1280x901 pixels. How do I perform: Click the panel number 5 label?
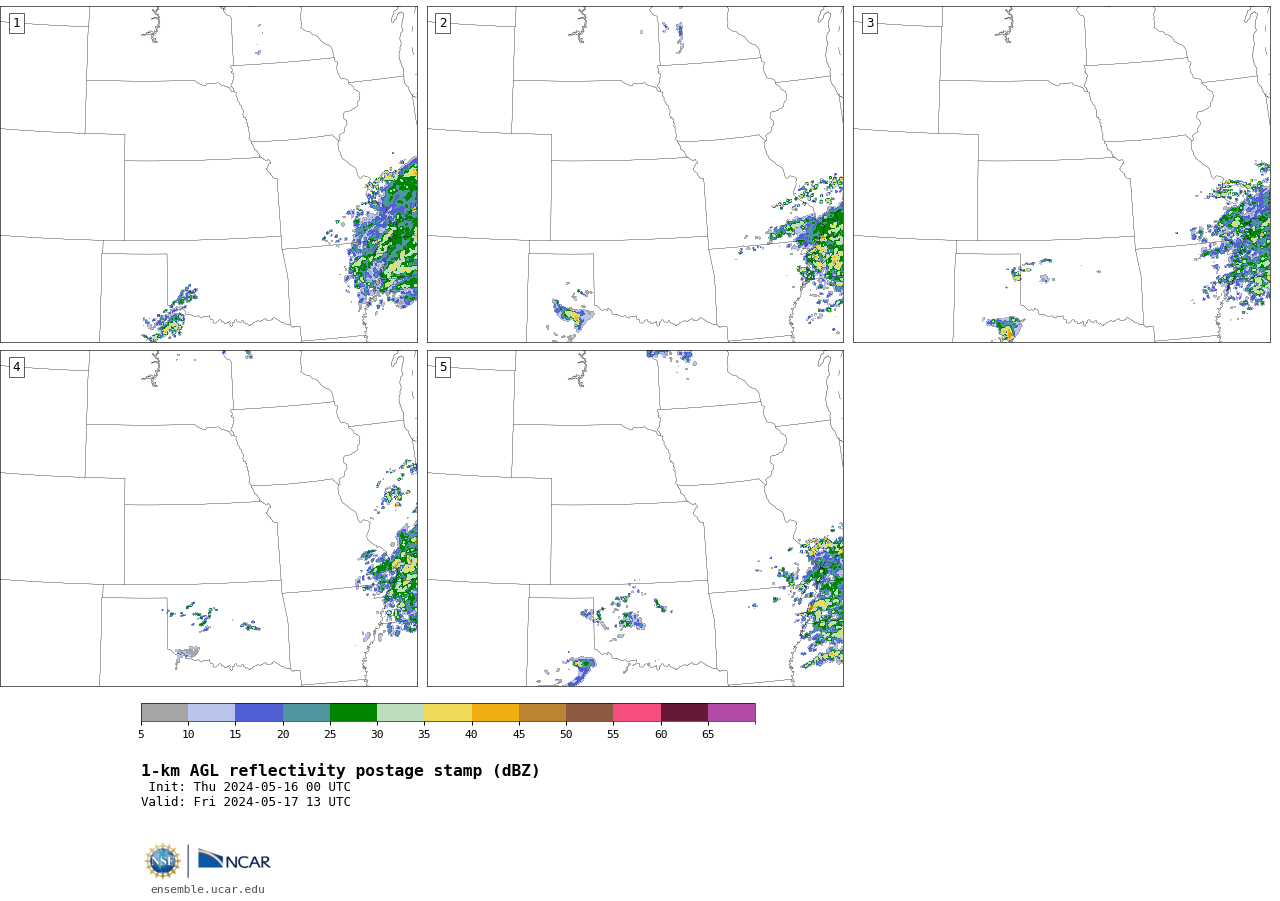coord(443,367)
